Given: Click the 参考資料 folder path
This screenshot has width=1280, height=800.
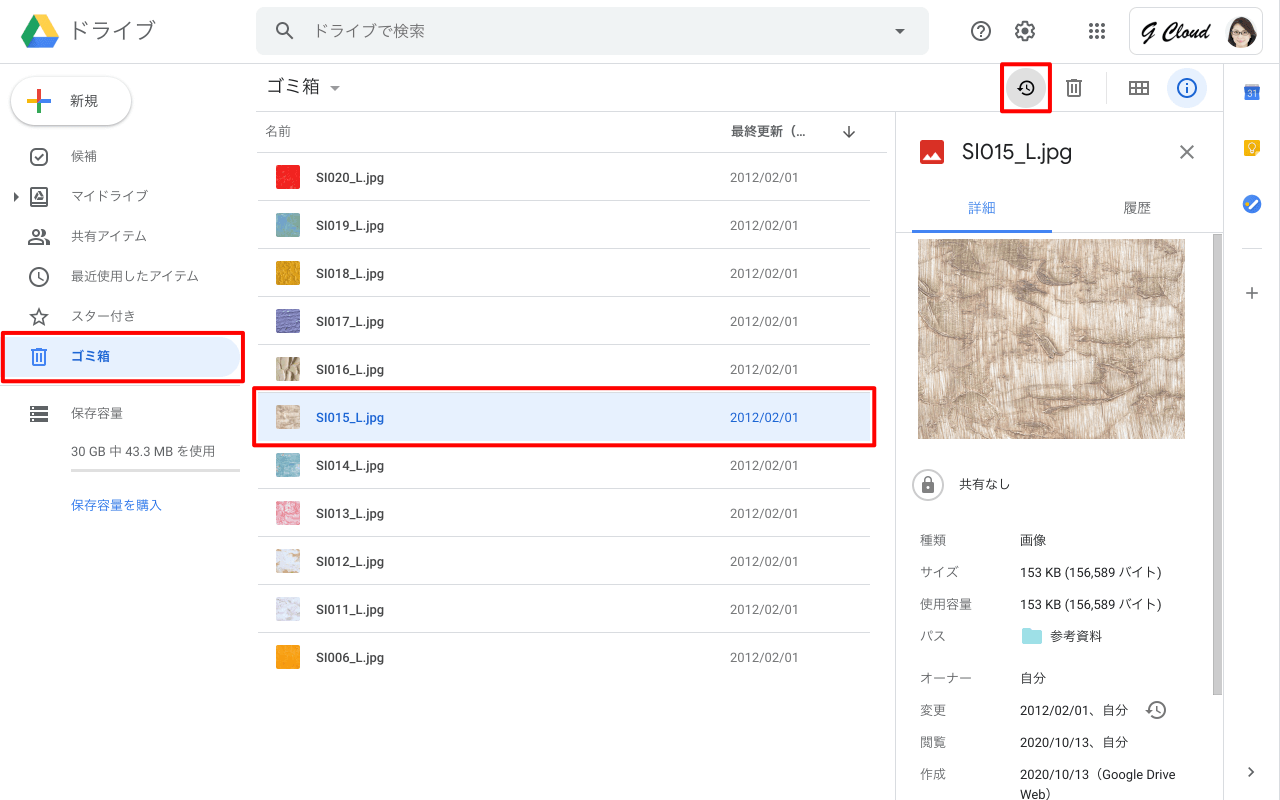Looking at the screenshot, I should (x=1062, y=636).
